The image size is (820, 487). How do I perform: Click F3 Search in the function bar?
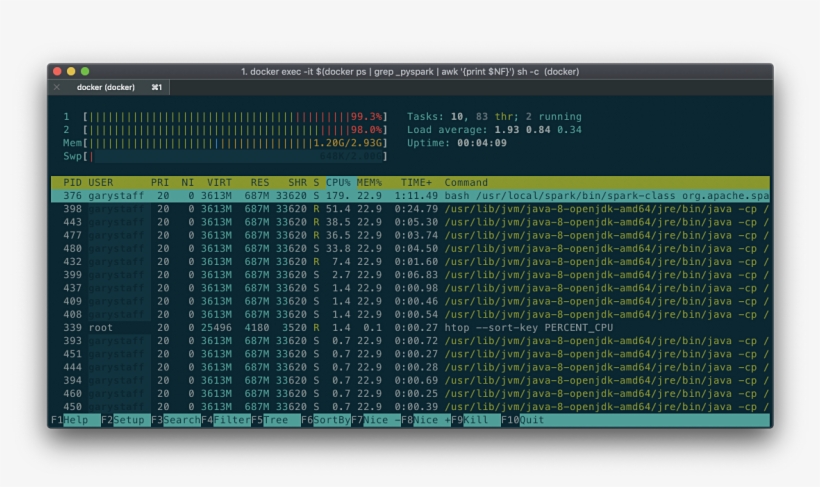[x=176, y=420]
